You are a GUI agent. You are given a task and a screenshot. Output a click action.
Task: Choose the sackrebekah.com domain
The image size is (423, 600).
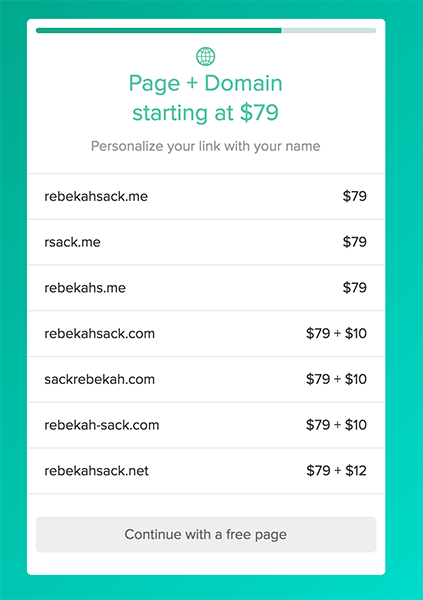(x=206, y=379)
